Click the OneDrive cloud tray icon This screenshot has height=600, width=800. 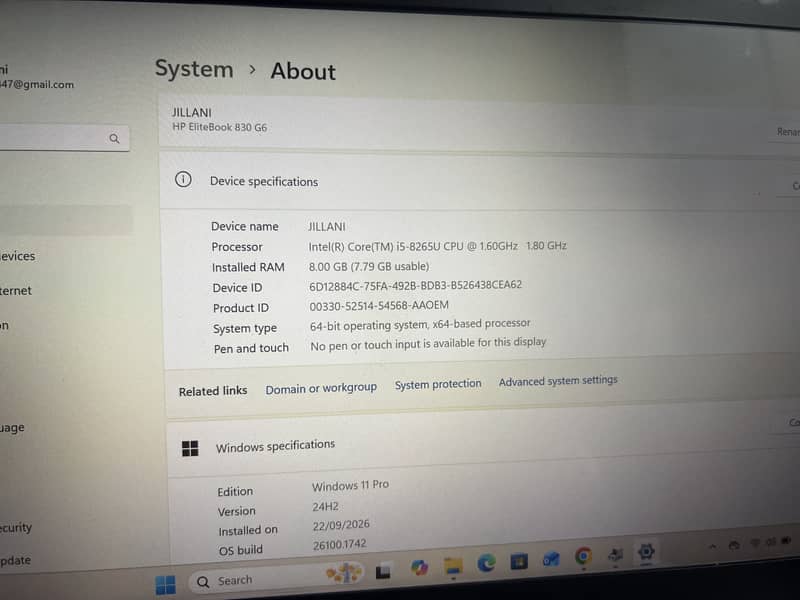click(734, 545)
